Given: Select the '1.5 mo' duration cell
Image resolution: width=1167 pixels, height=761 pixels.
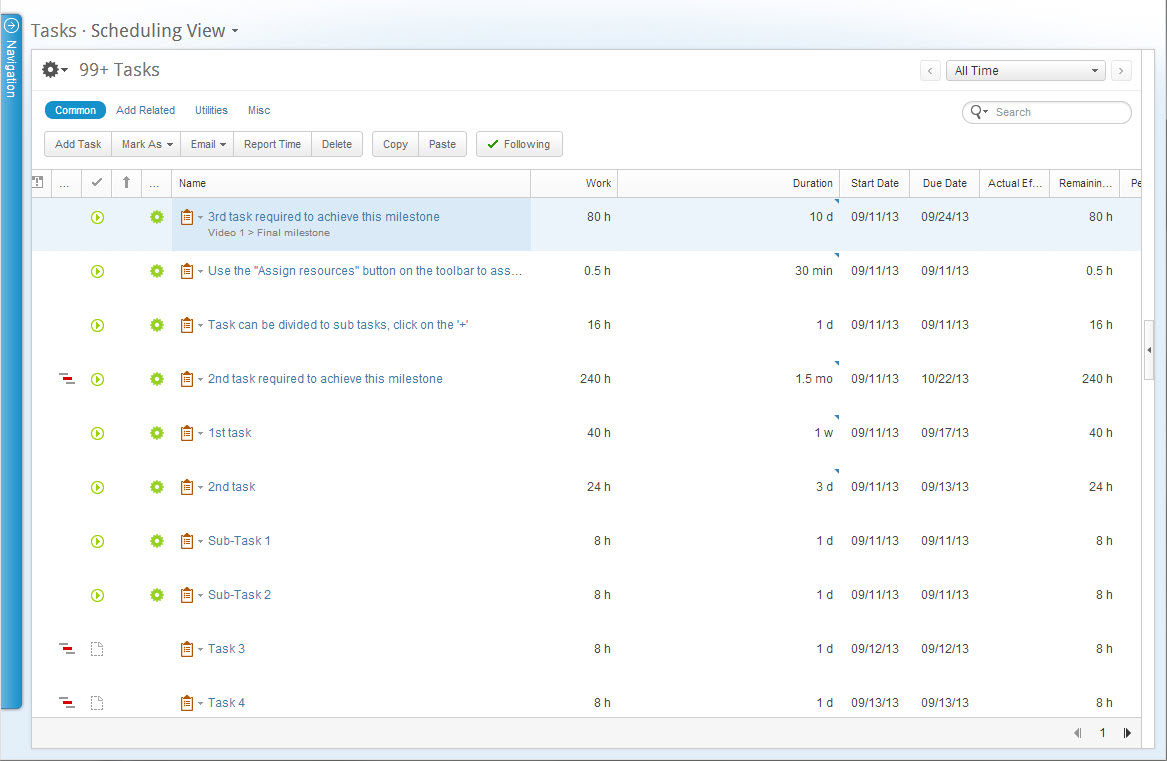Looking at the screenshot, I should (813, 379).
